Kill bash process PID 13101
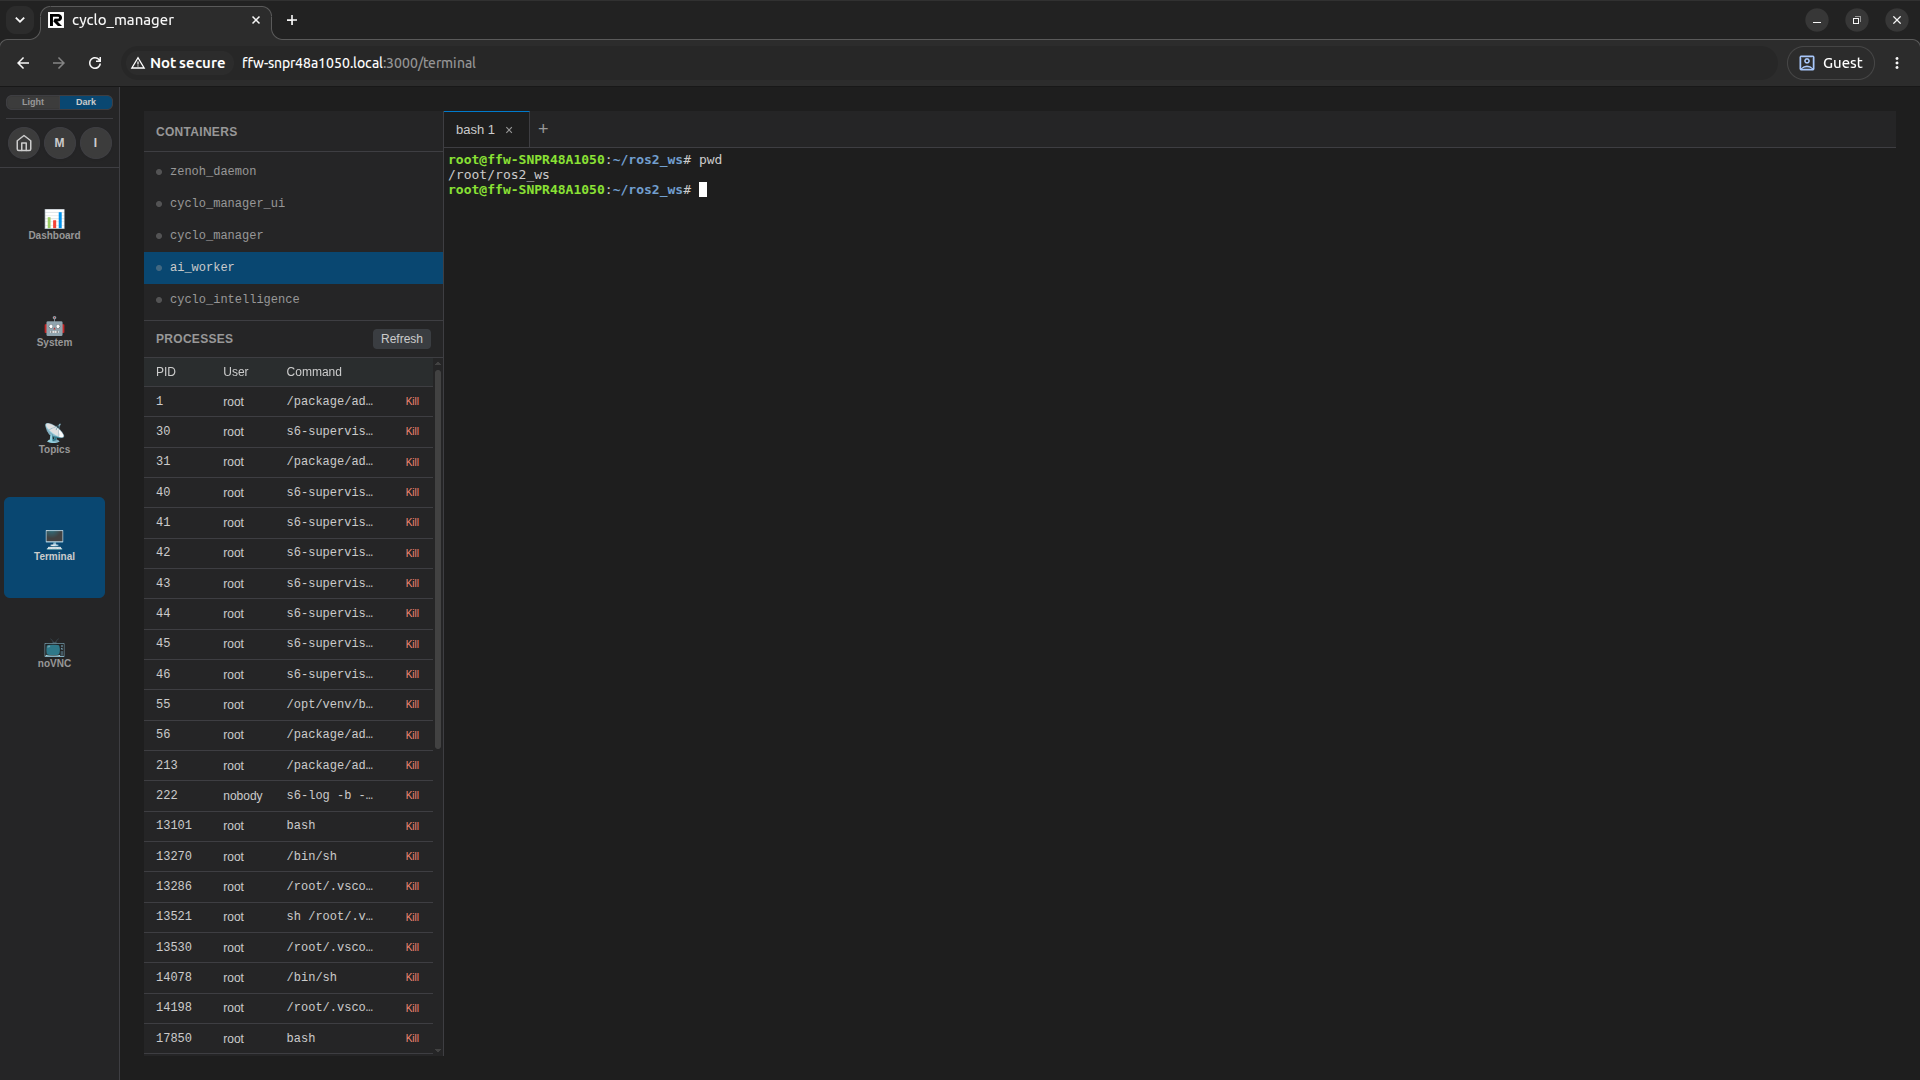 (412, 826)
